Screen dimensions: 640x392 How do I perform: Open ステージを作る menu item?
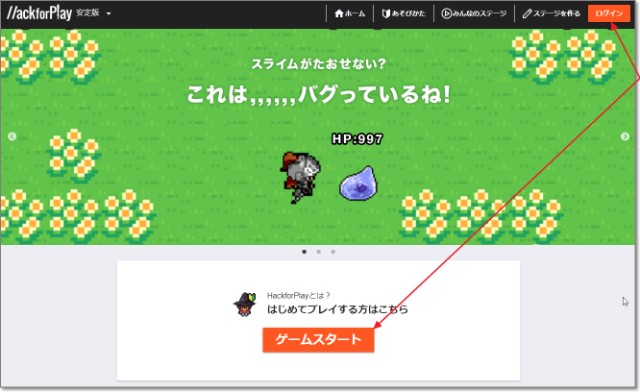(551, 13)
